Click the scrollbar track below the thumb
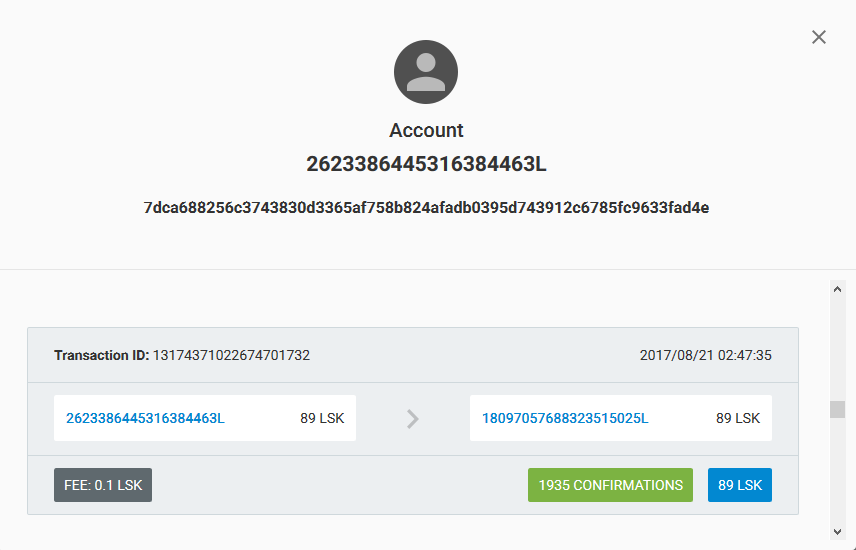Screen dimensions: 856x550 [x=837, y=470]
